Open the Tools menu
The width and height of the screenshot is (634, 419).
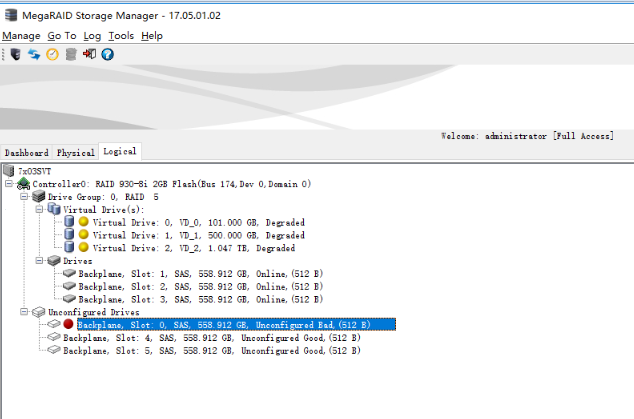point(120,35)
